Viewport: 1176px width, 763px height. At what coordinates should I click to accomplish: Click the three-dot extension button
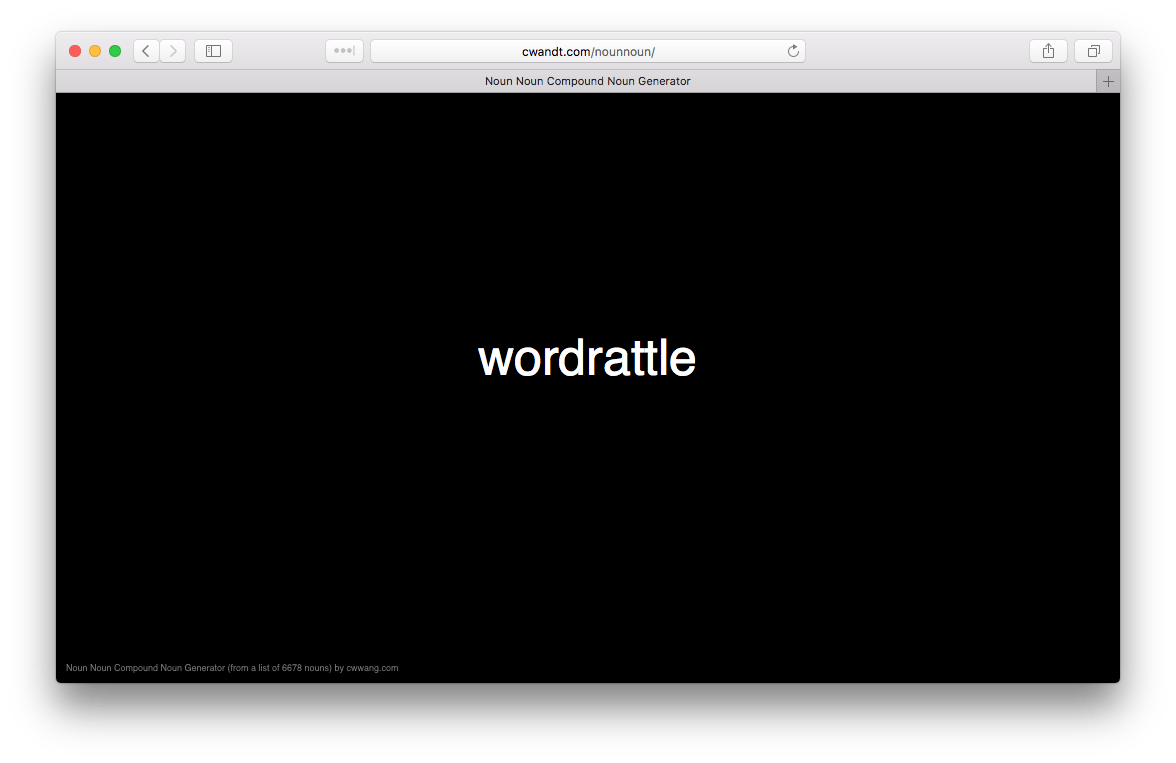pyautogui.click(x=344, y=51)
